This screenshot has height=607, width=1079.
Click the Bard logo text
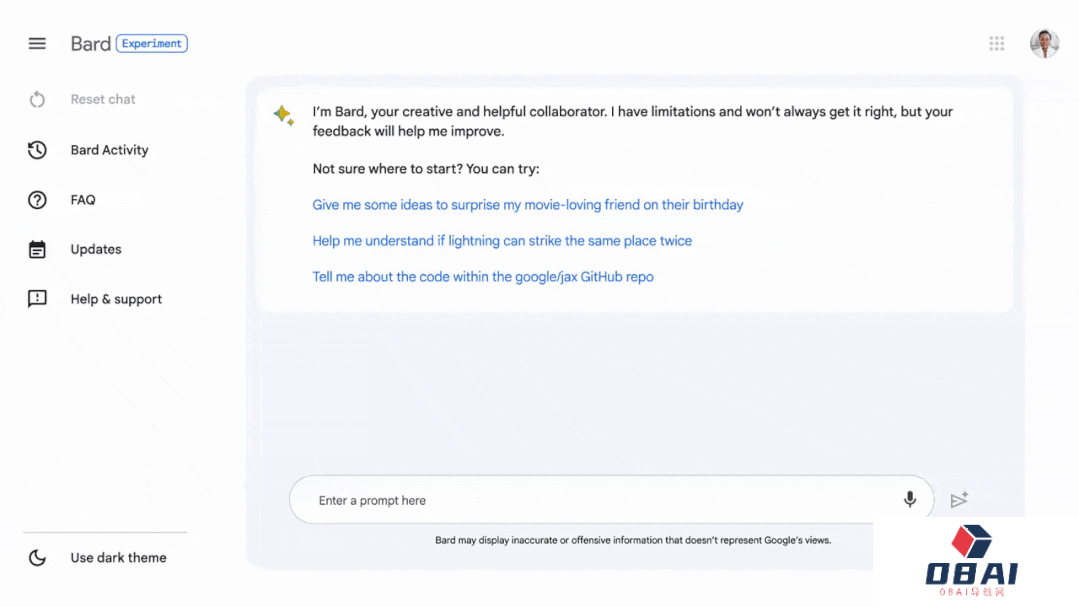pyautogui.click(x=90, y=43)
